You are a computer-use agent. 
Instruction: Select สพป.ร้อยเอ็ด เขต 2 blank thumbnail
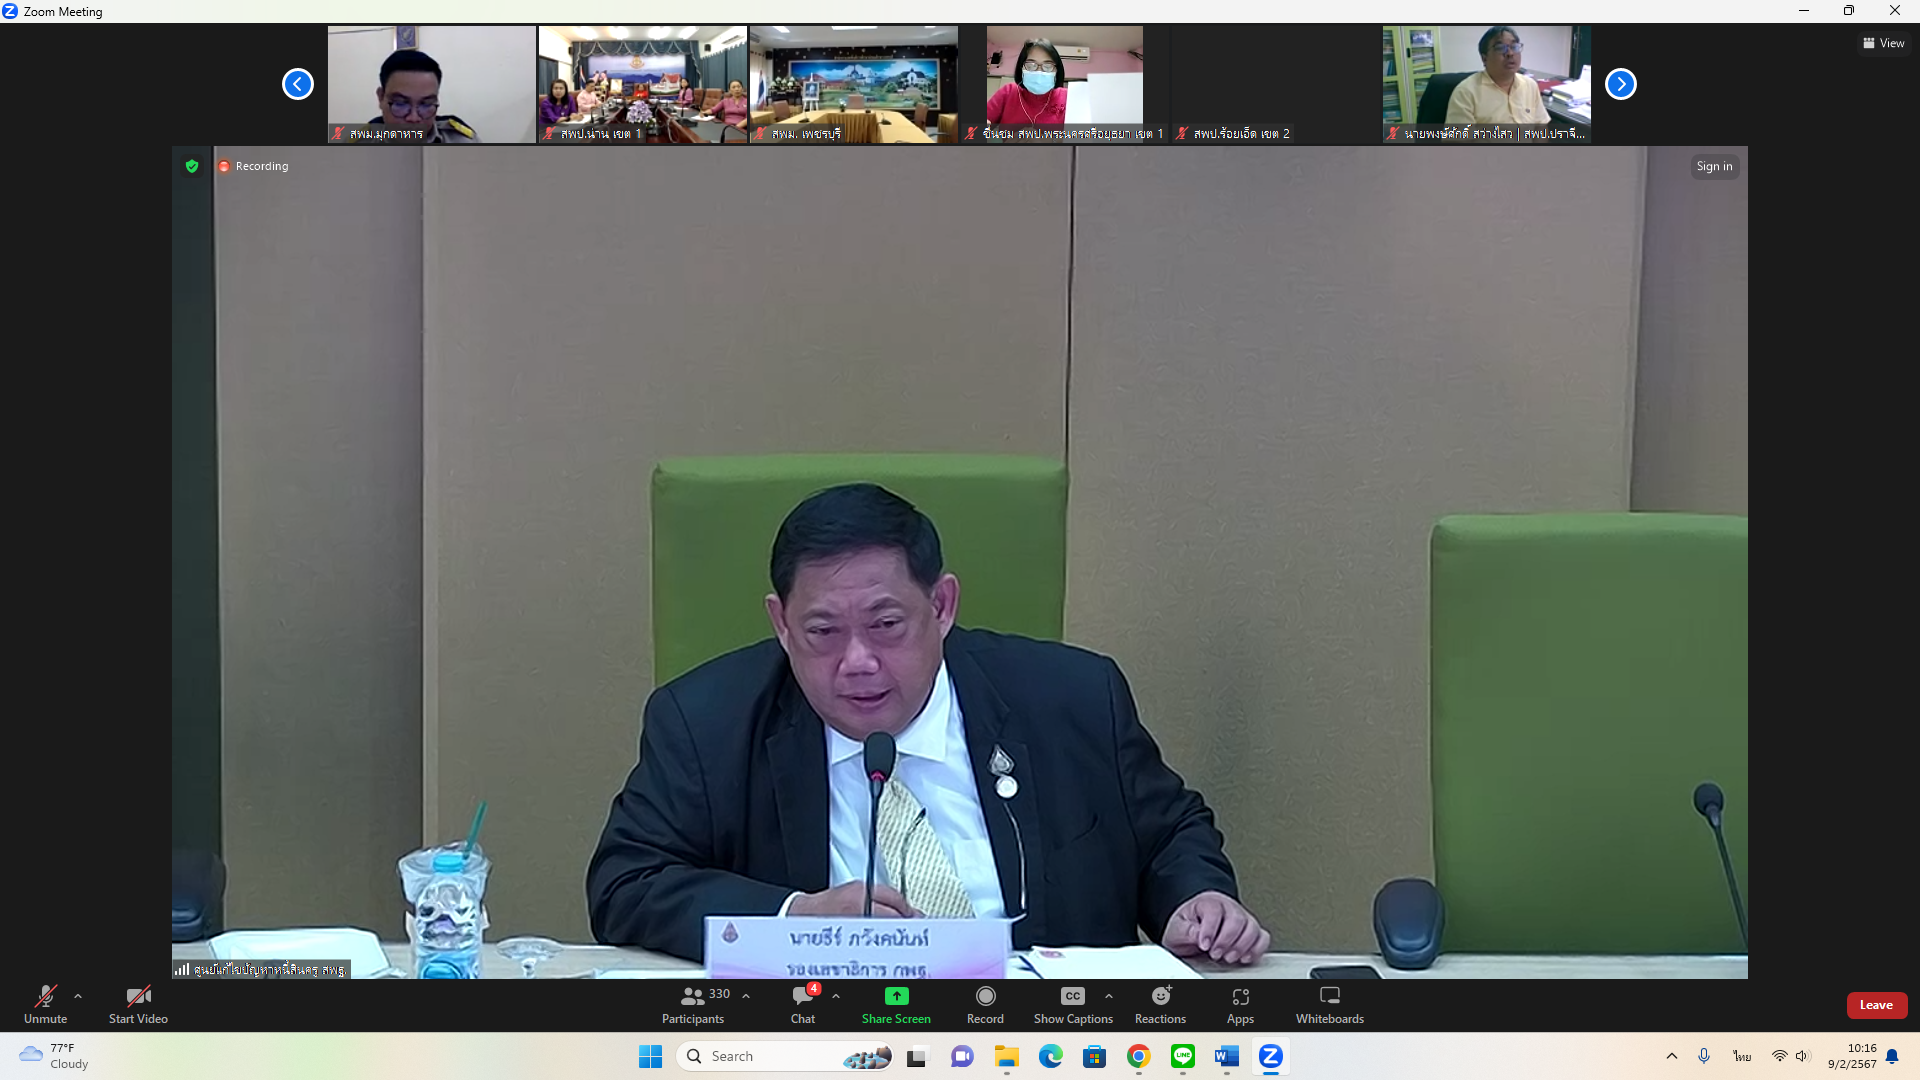coord(1276,84)
